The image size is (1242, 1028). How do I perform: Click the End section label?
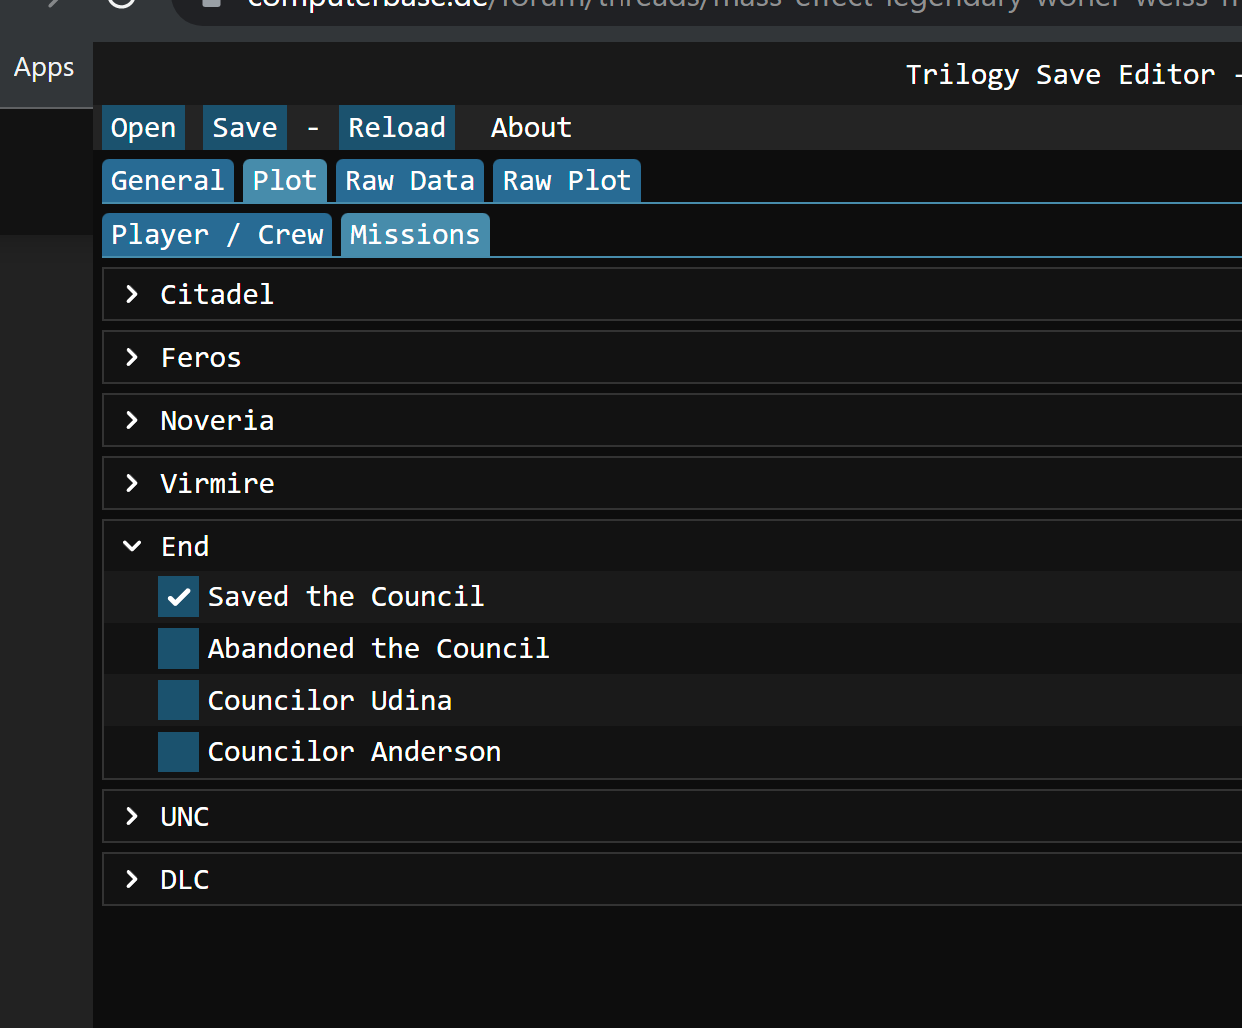tap(185, 546)
